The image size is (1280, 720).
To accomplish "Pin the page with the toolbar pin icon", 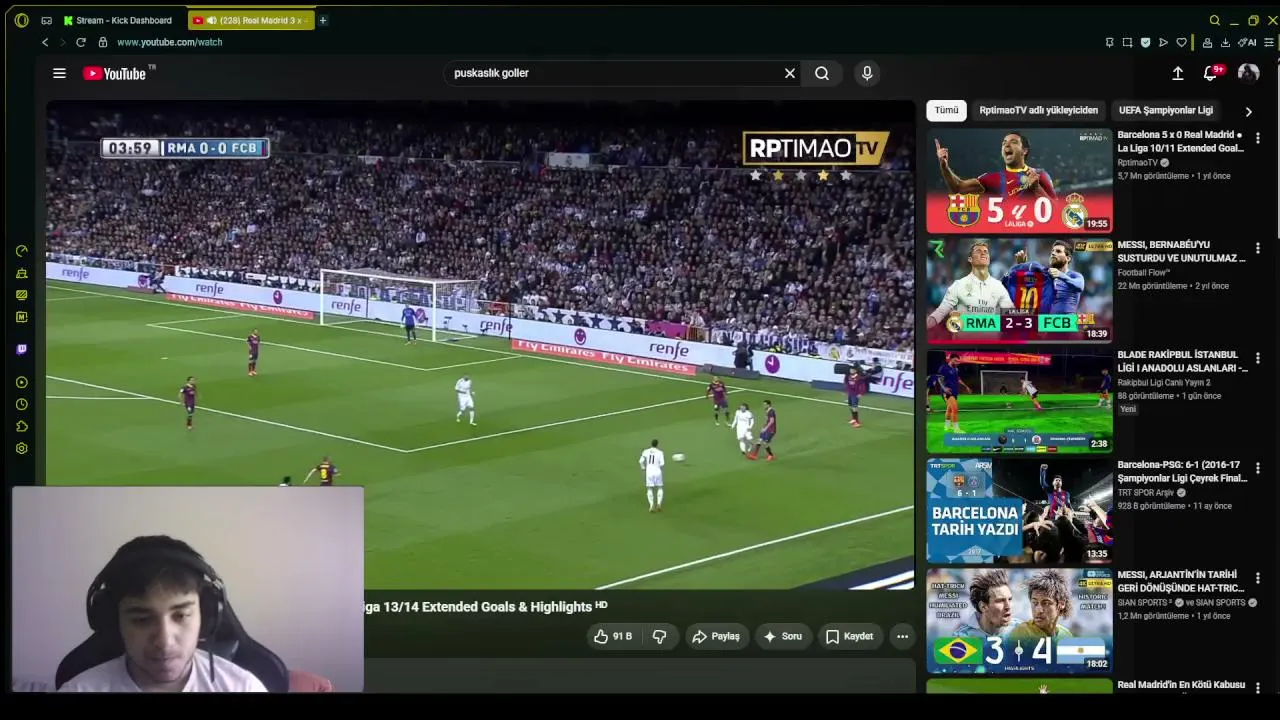I will click(x=1109, y=42).
